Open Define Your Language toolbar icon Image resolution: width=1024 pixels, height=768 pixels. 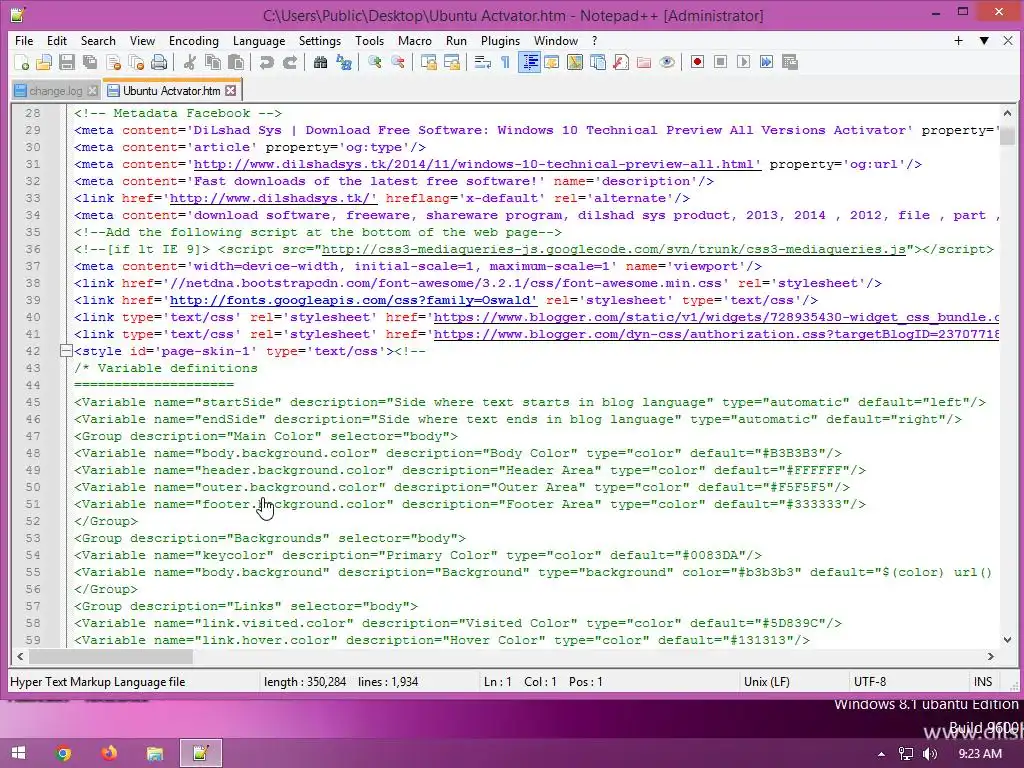(x=551, y=62)
